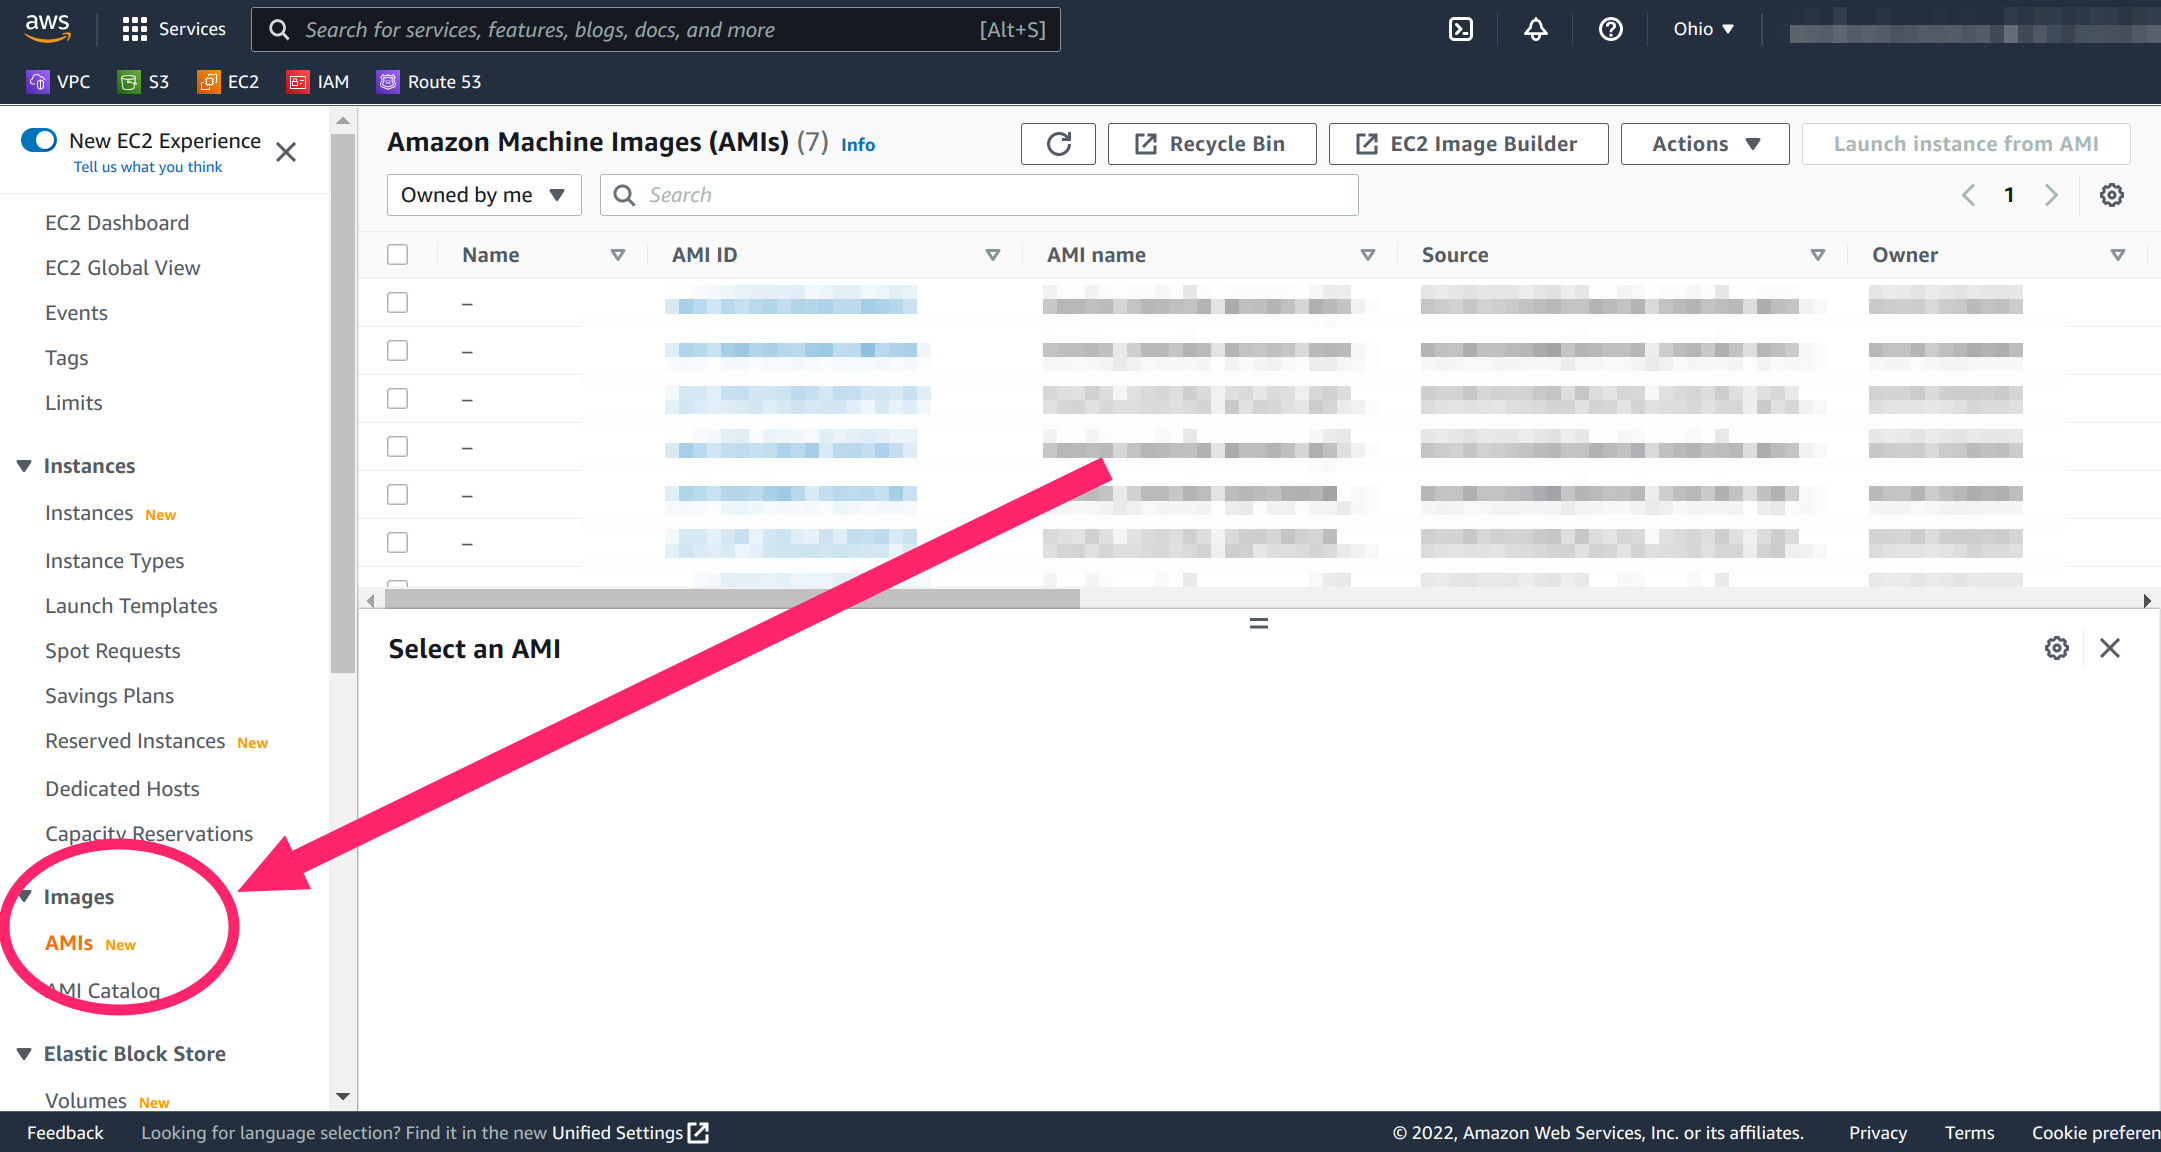
Task: Open Launch Templates in sidebar
Action: point(131,606)
